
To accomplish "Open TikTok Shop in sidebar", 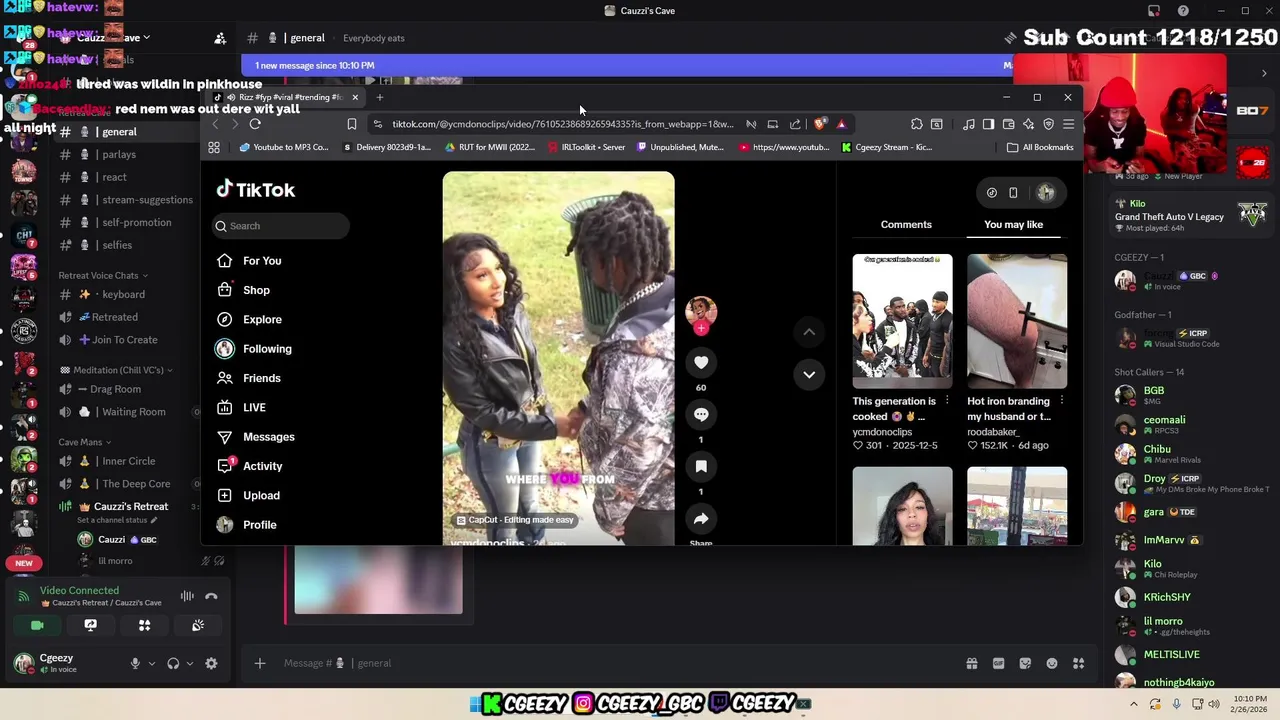I will tap(244, 290).
